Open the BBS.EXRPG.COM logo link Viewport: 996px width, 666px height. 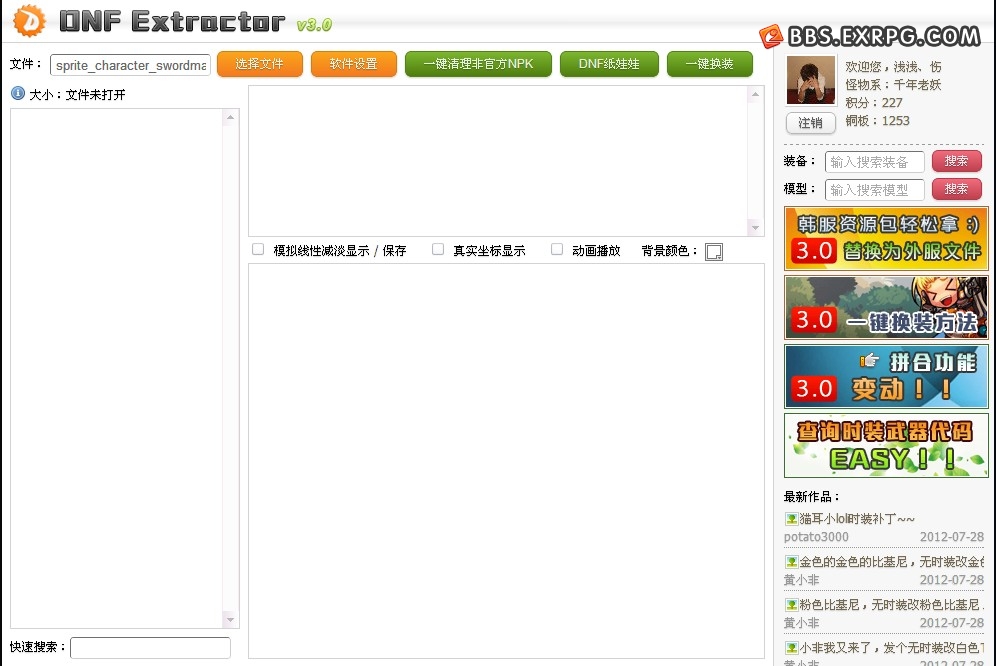pos(870,36)
